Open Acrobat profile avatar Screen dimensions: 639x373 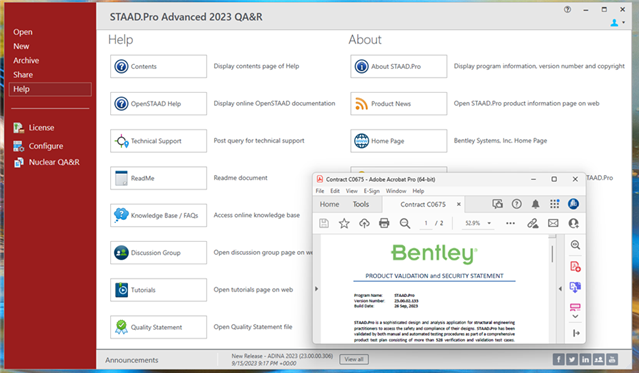tap(573, 204)
